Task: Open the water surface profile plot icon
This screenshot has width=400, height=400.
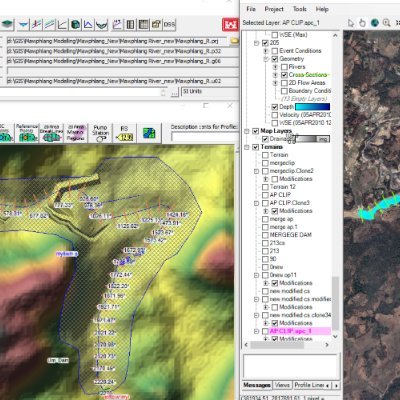Action: (36, 24)
